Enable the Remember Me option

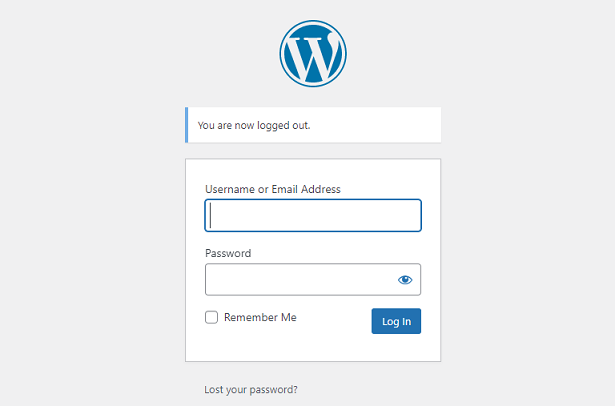pos(211,317)
